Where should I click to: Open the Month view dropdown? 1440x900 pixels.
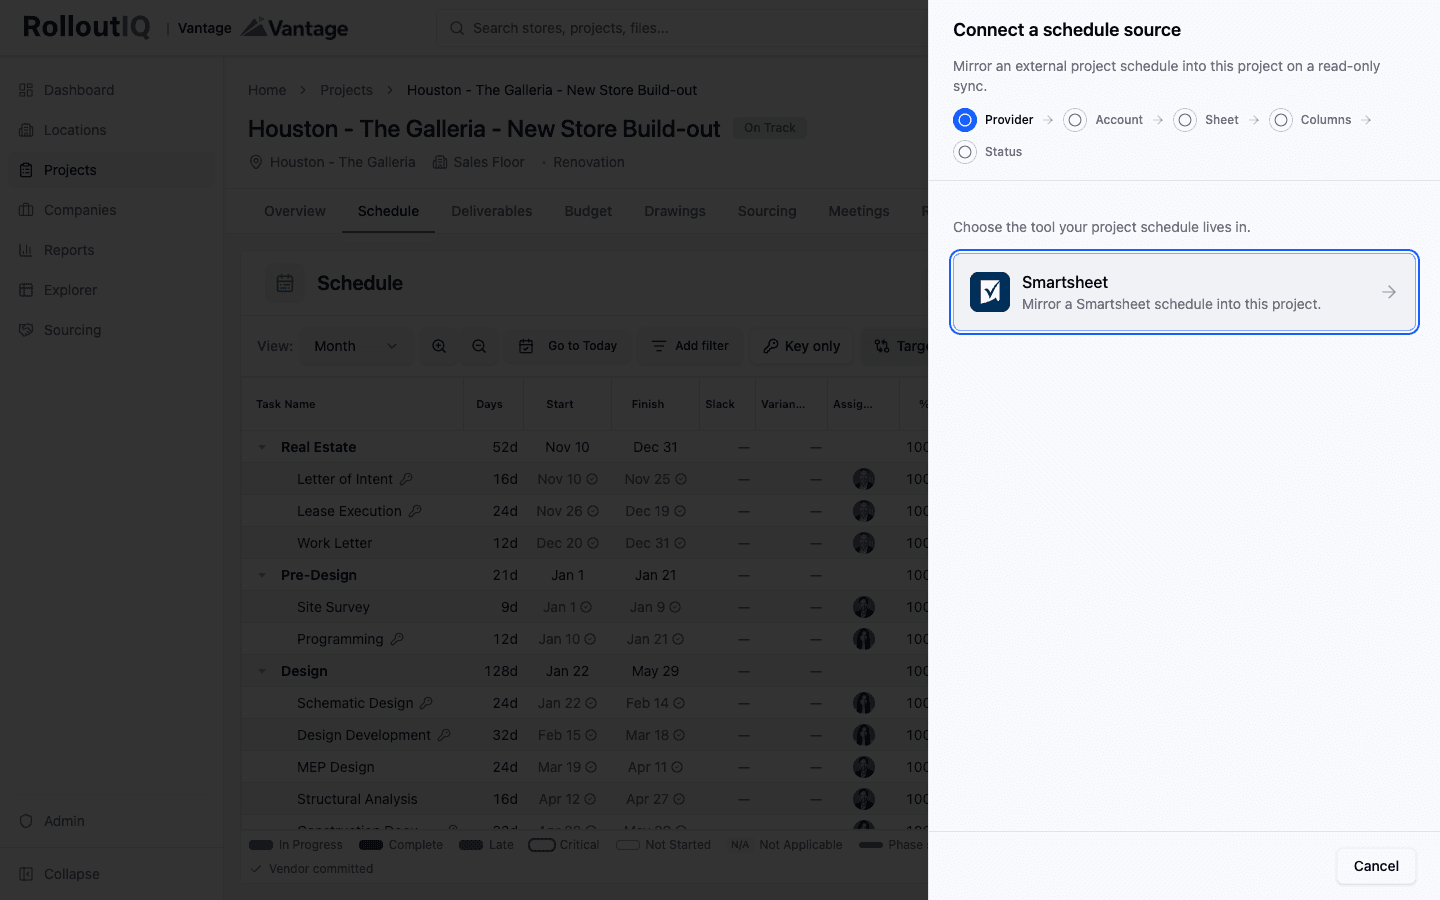point(355,346)
